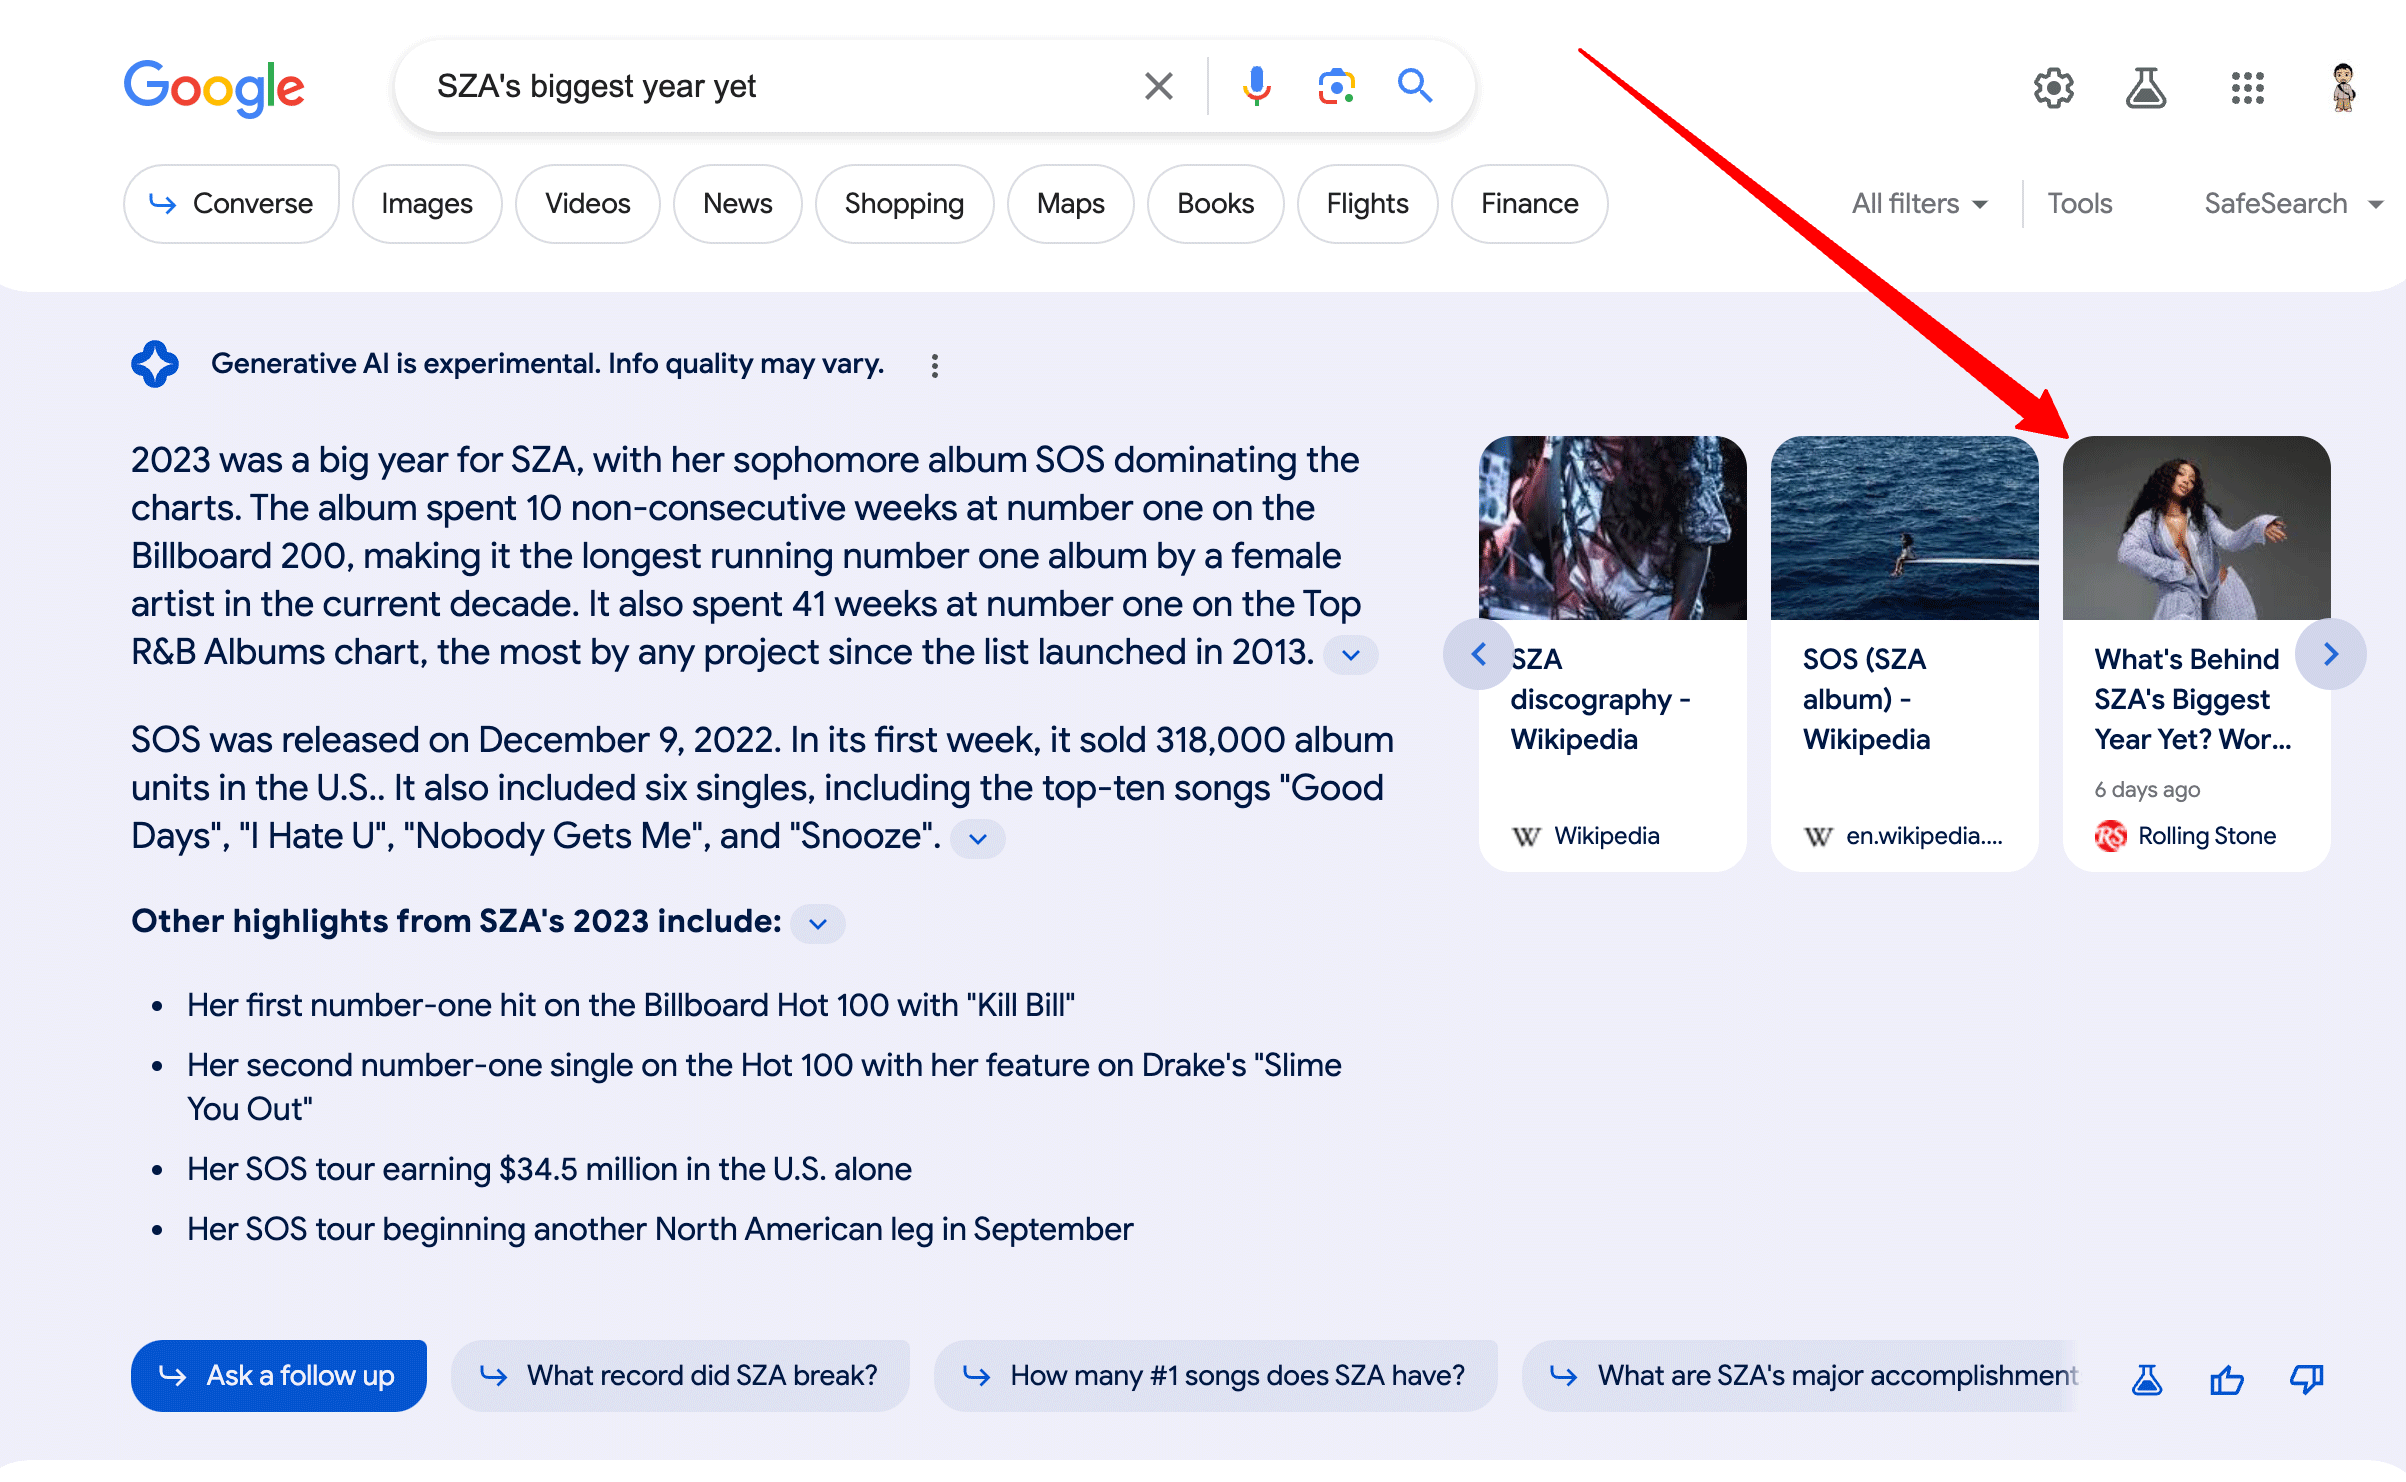Viewport: 2406px width, 1482px height.
Task: Open the SafeSearch dropdown
Action: click(x=2292, y=204)
